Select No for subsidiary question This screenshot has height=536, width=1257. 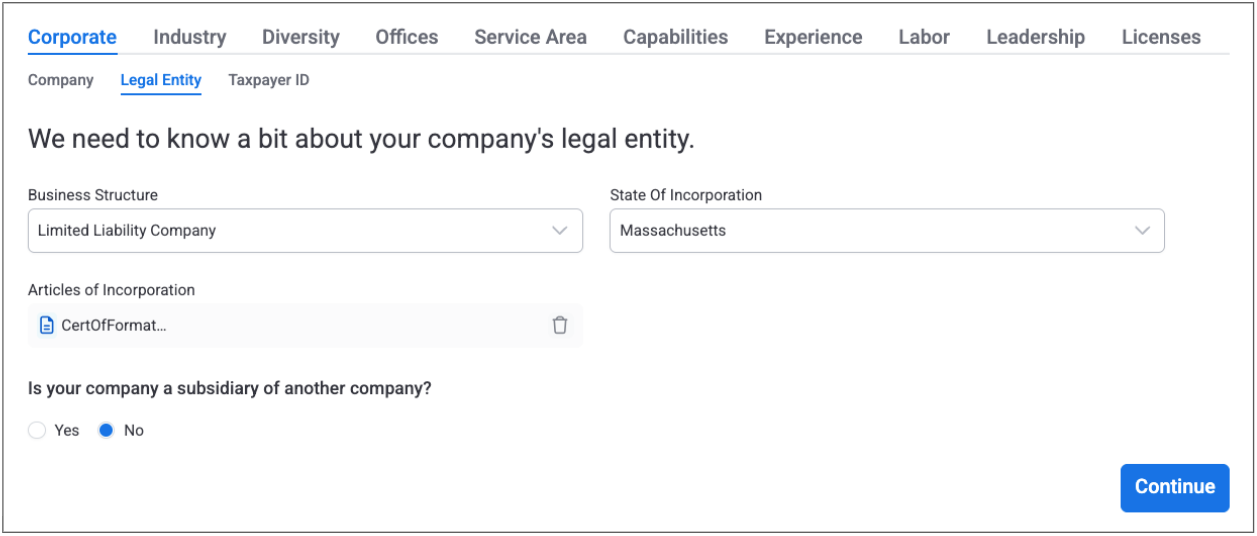click(x=106, y=430)
